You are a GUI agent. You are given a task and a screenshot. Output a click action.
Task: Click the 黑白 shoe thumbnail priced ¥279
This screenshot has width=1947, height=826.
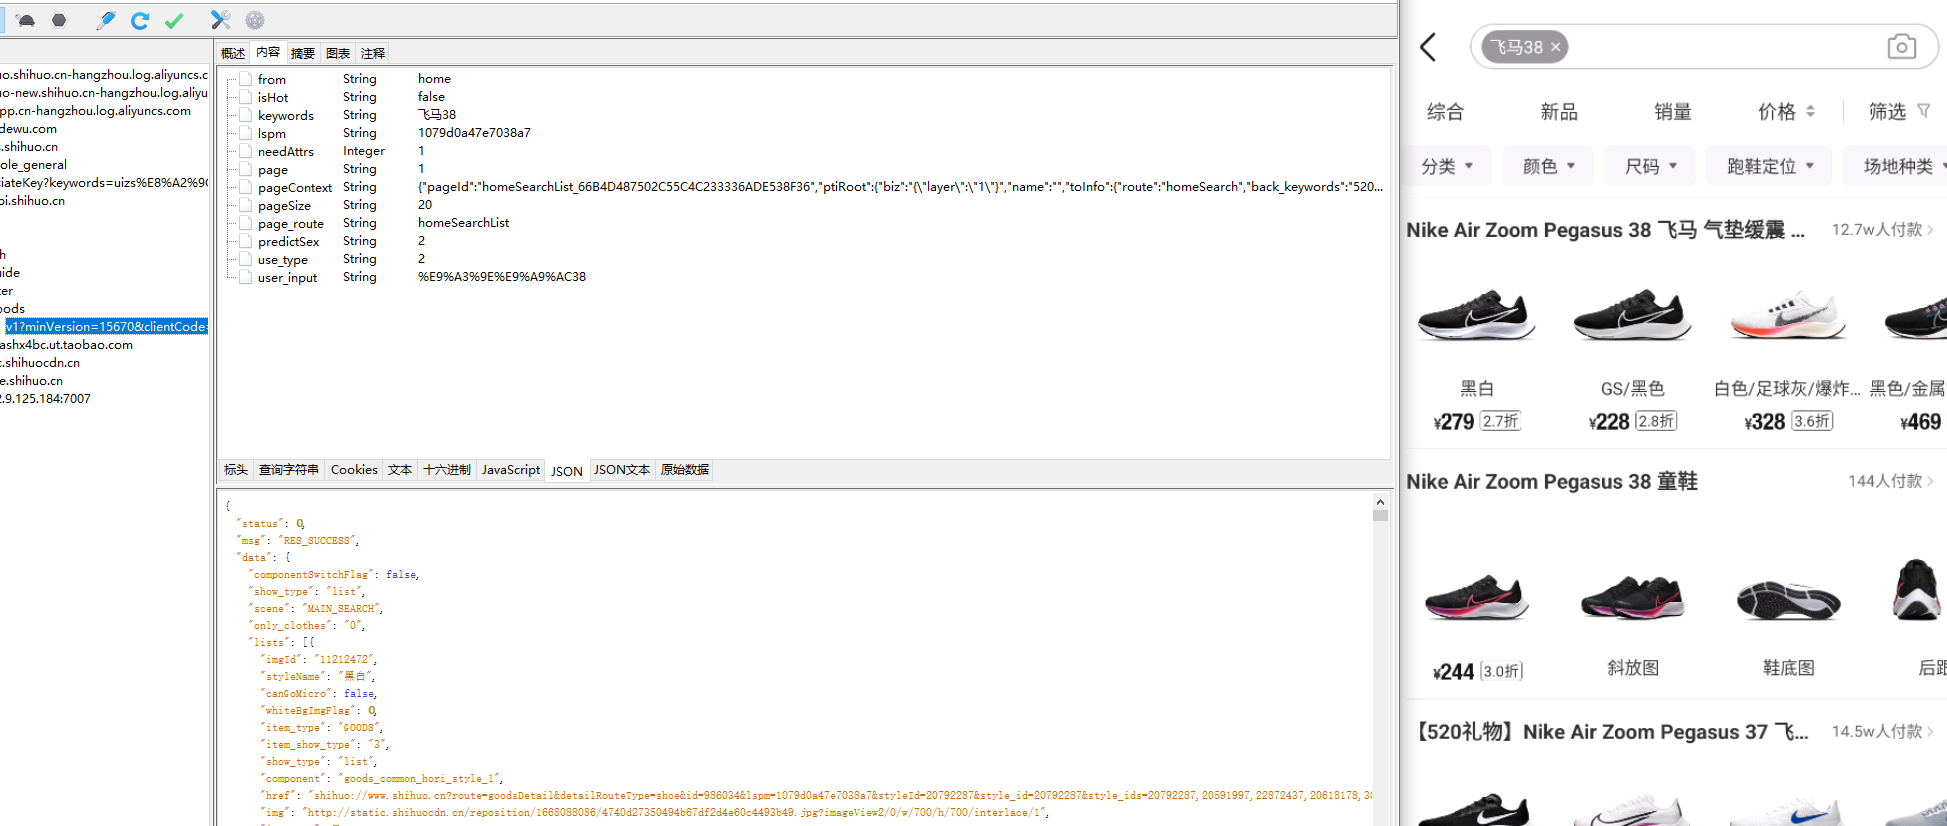1477,315
